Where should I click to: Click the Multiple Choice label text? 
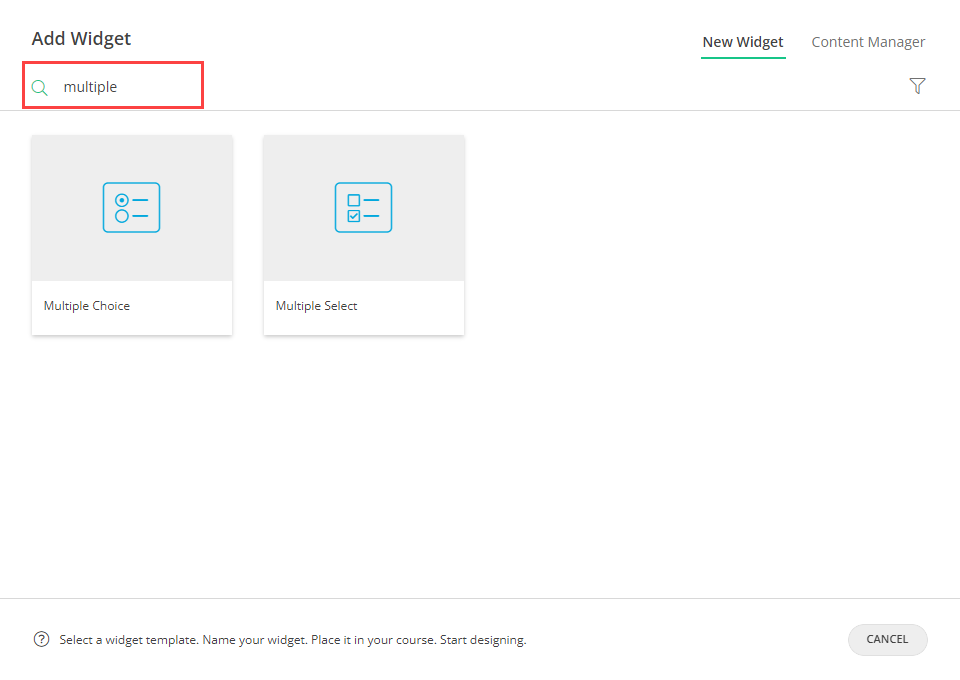(x=86, y=305)
